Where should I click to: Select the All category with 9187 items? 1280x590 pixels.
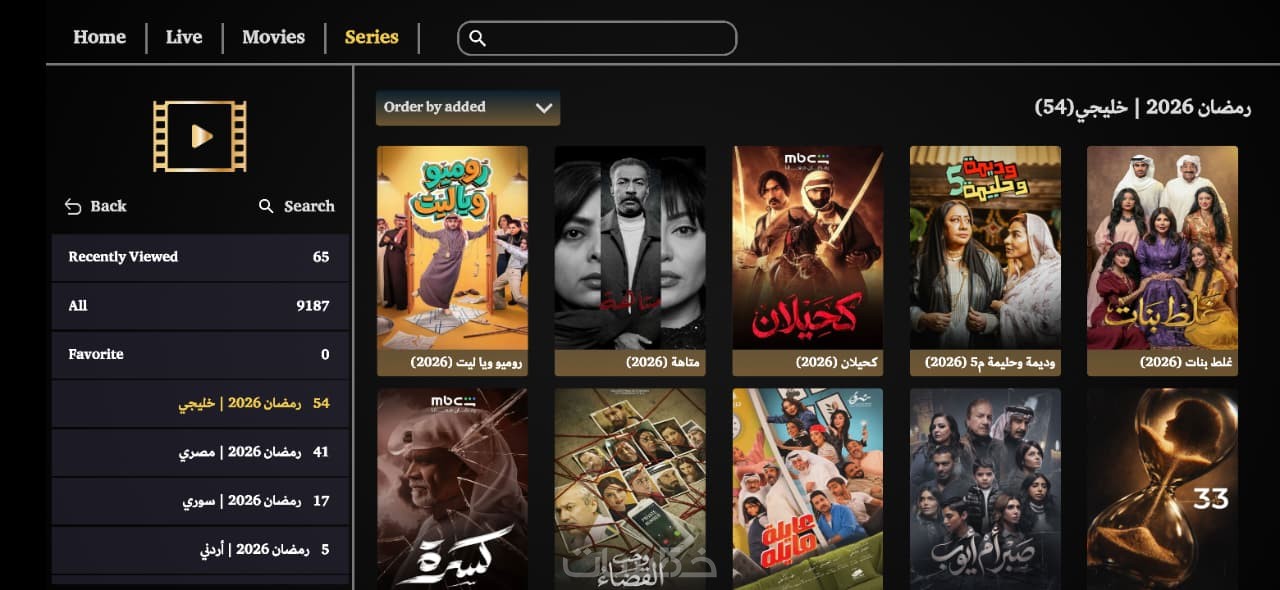pyautogui.click(x=200, y=306)
